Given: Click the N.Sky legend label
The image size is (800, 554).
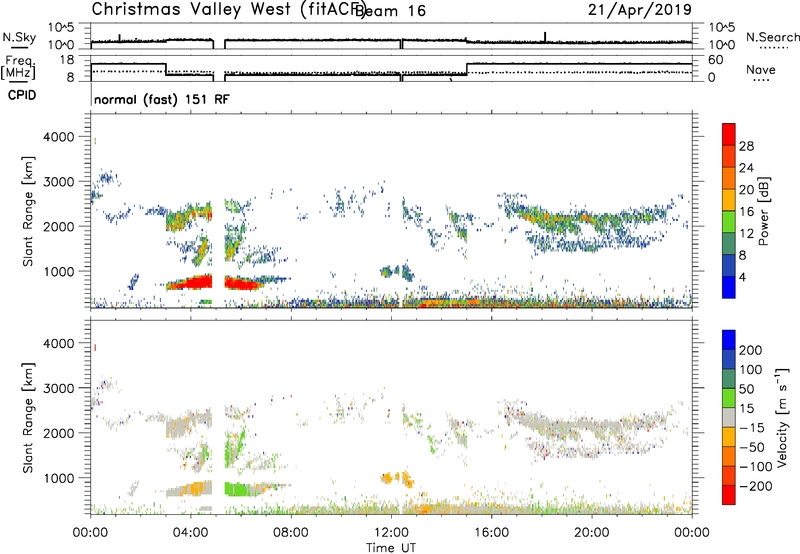Looking at the screenshot, I should click(19, 37).
